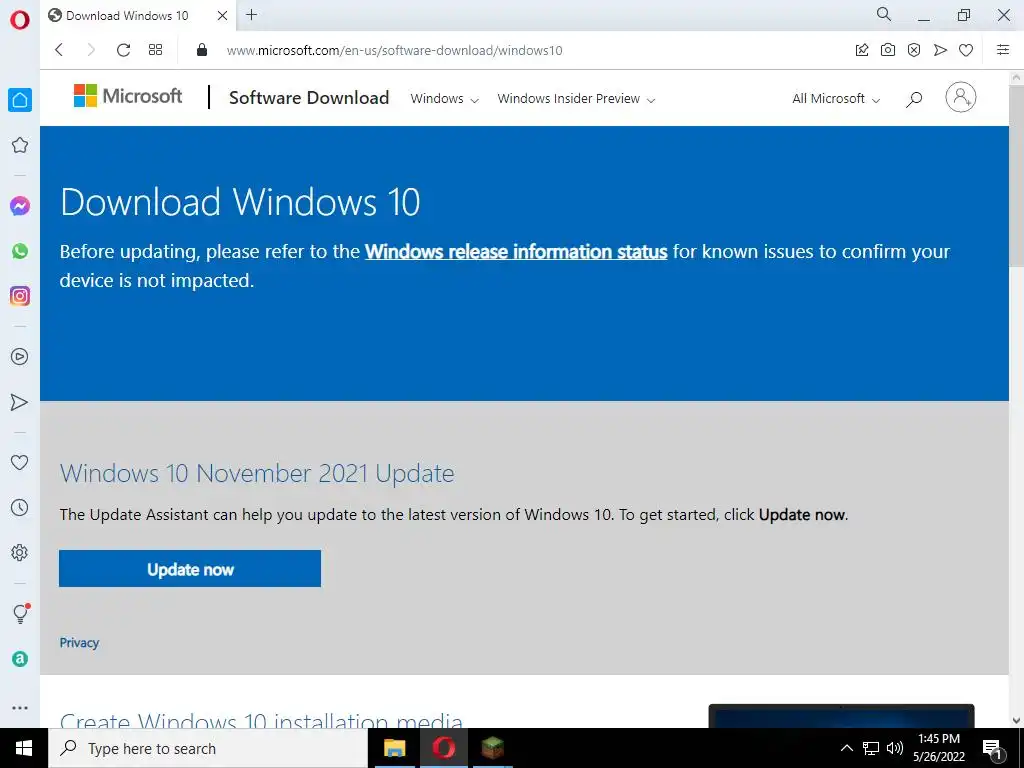Screen dimensions: 1024x768
Task: Show hidden system tray icons
Action: (846, 748)
